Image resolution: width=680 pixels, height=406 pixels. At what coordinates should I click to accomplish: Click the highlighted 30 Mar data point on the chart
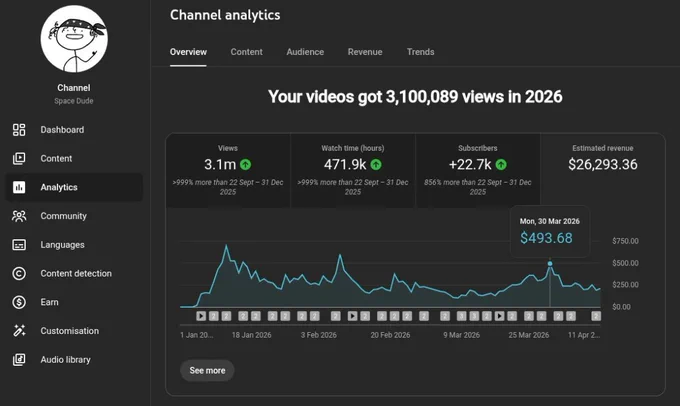click(550, 263)
